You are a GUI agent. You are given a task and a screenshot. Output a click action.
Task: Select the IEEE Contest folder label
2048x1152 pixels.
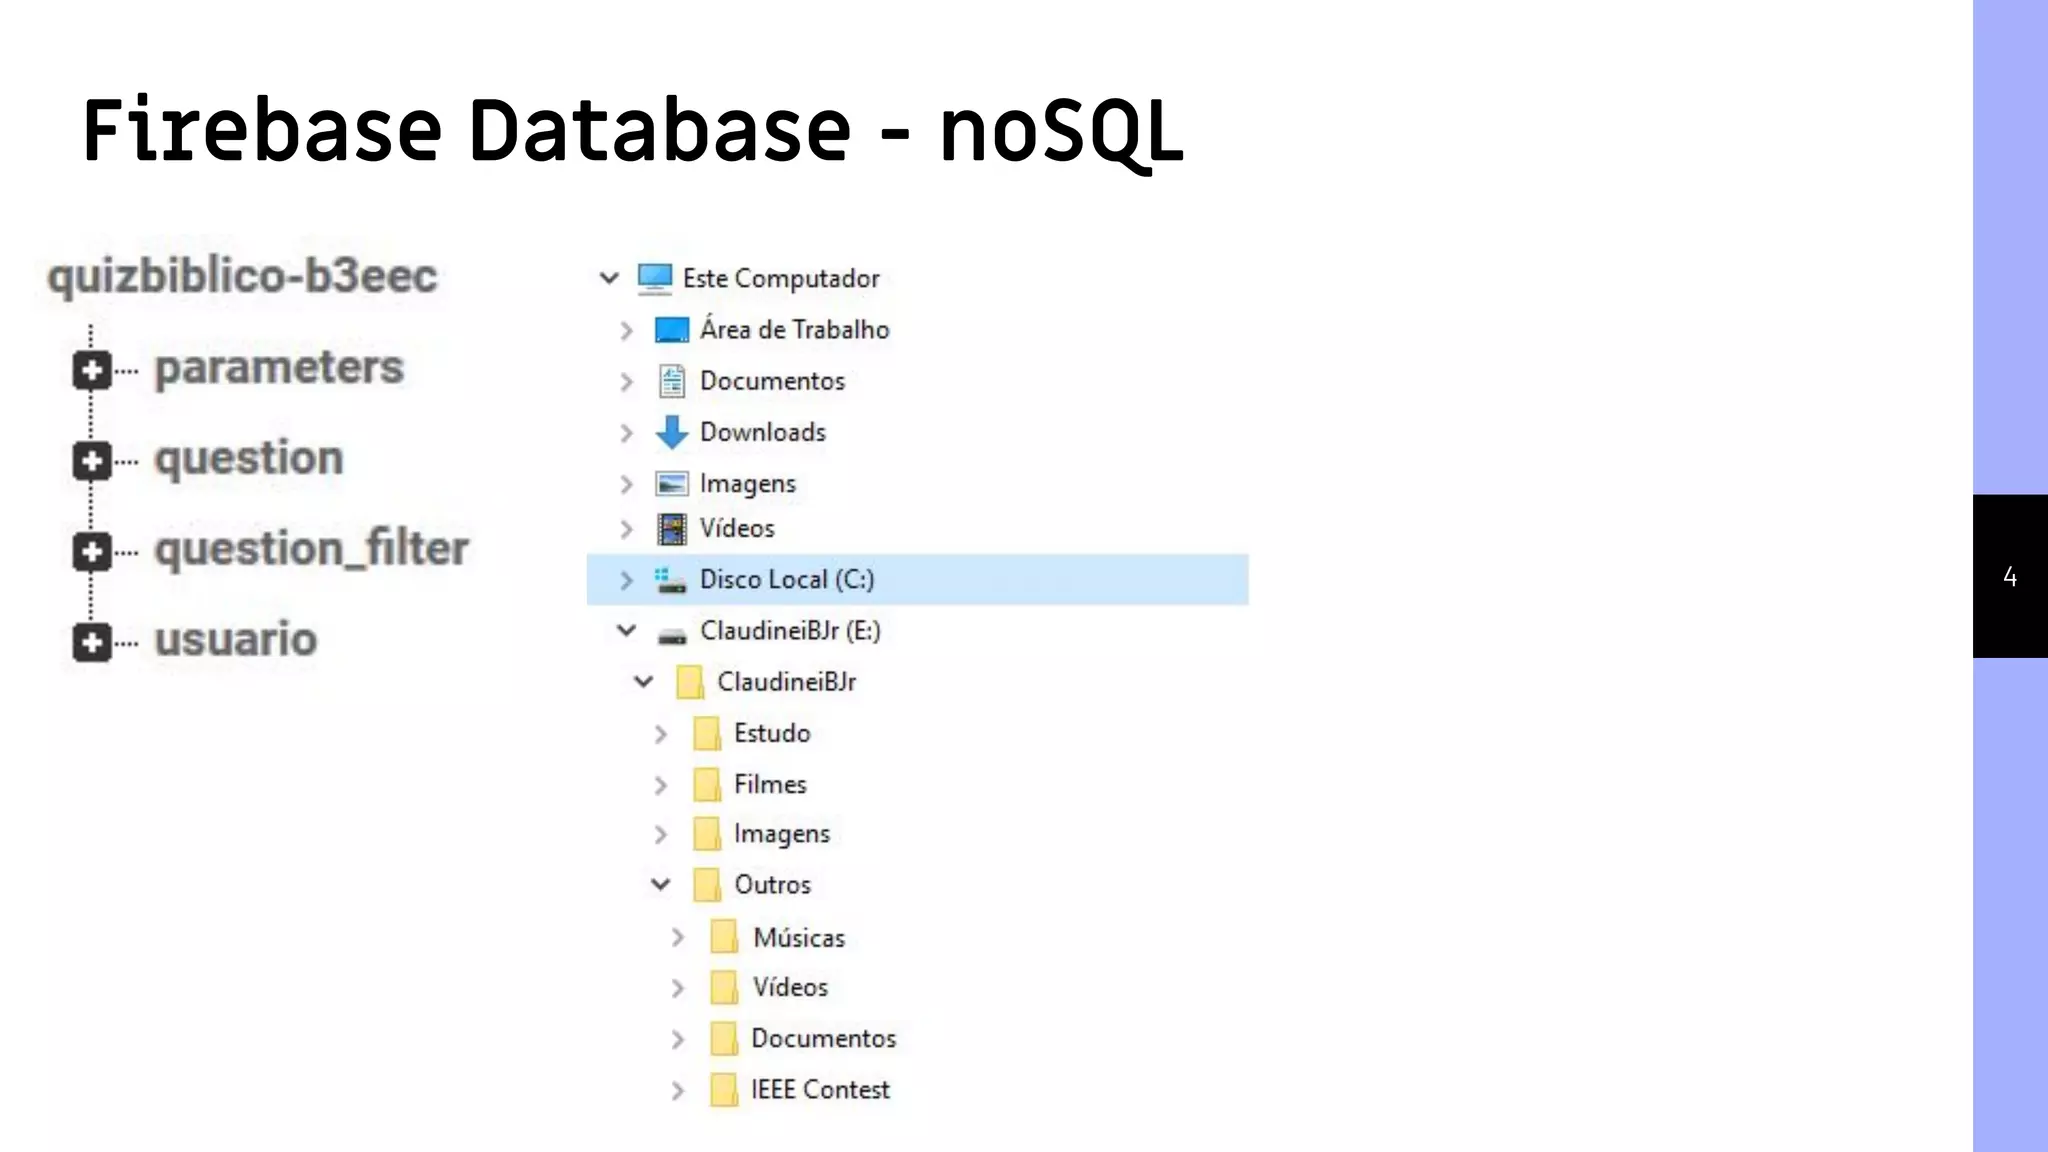pyautogui.click(x=820, y=1090)
